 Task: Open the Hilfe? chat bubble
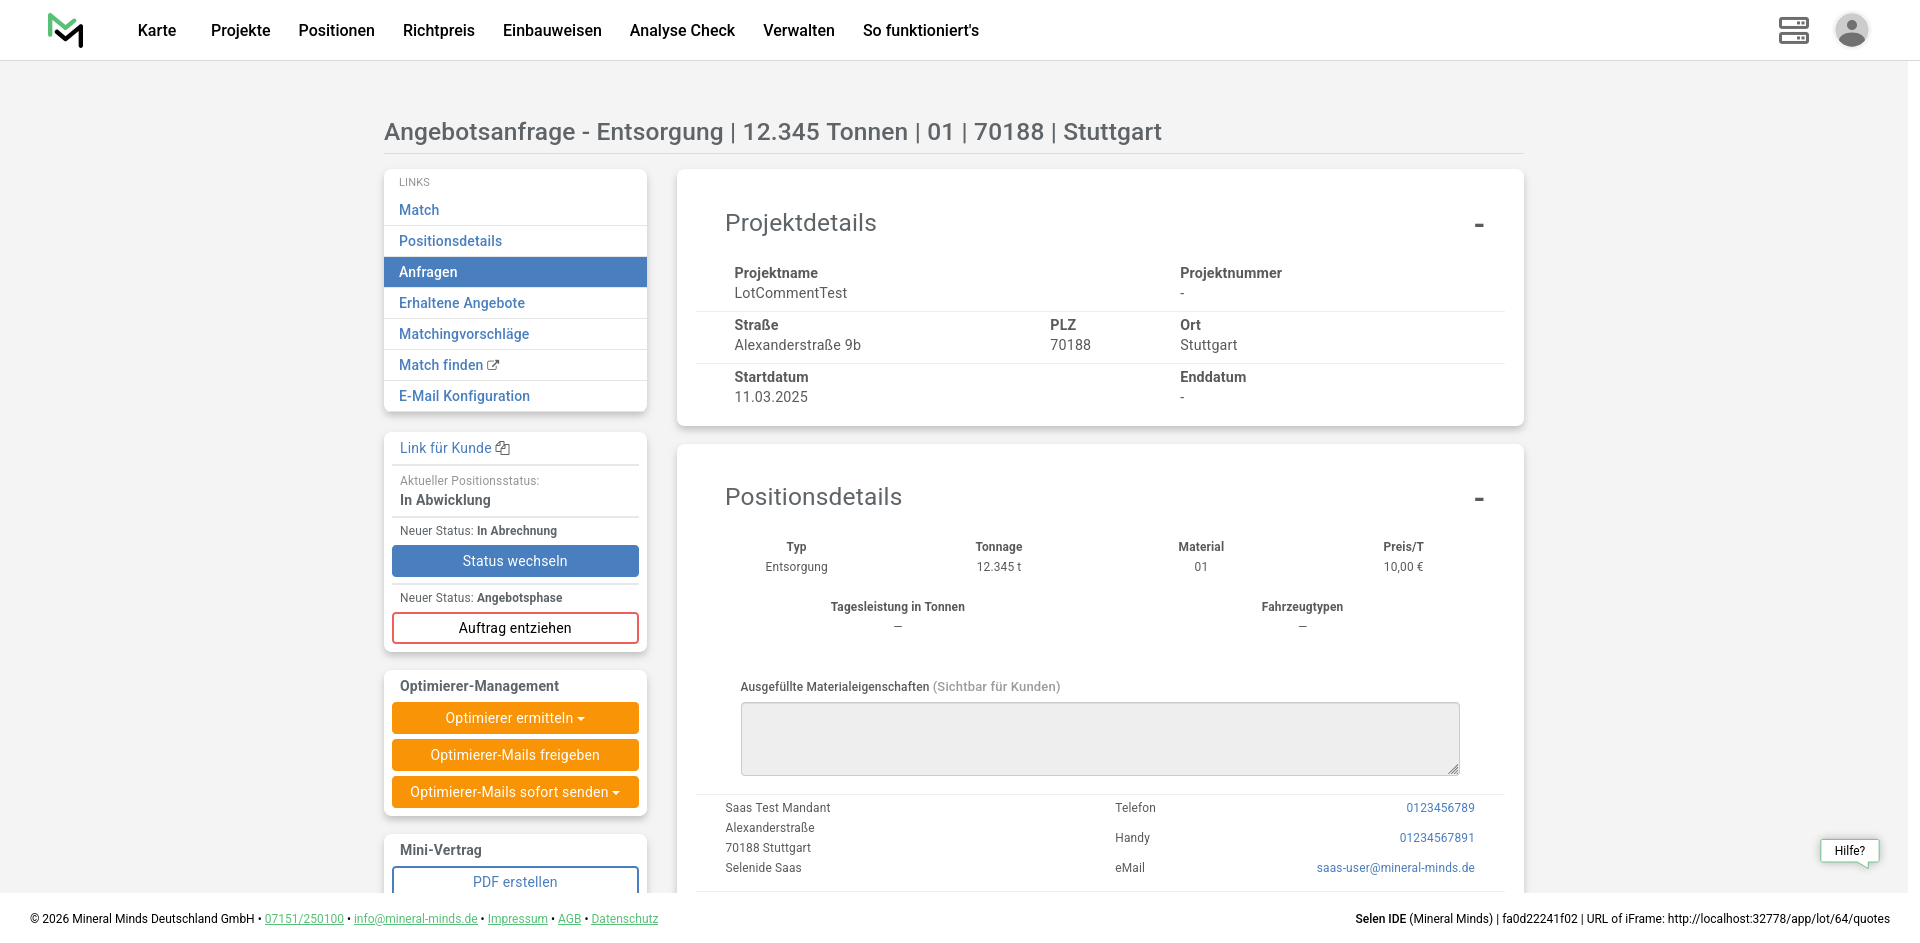[1849, 851]
